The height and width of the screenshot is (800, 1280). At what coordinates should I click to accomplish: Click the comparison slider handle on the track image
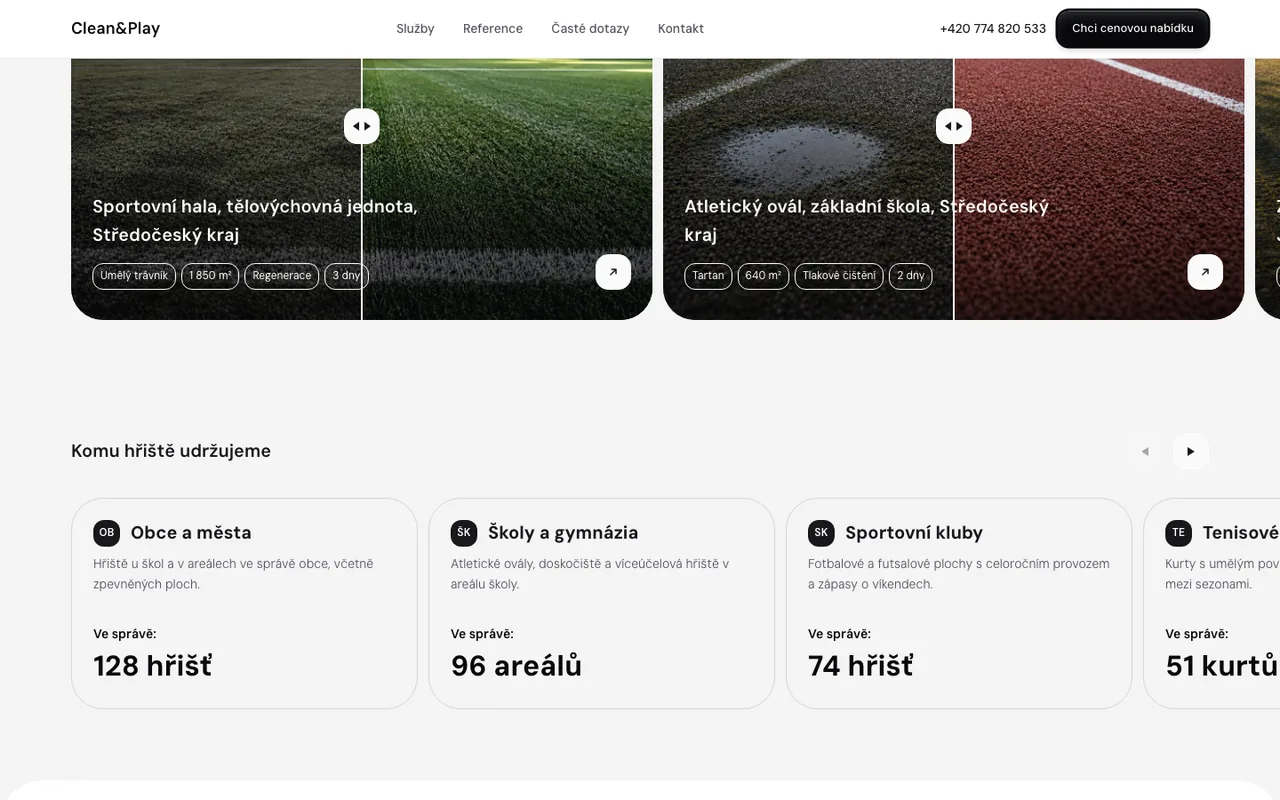click(x=954, y=126)
